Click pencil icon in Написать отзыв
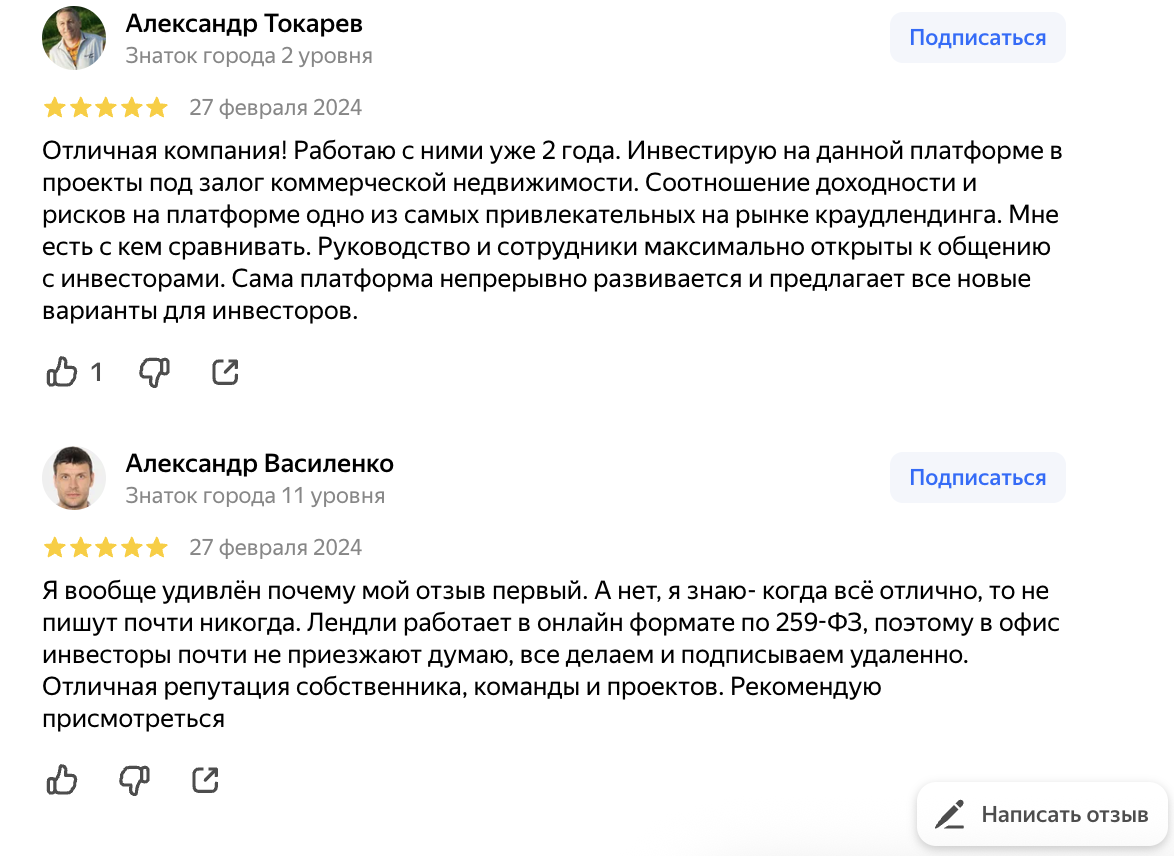Screen dimensions: 1174x856 tap(949, 814)
